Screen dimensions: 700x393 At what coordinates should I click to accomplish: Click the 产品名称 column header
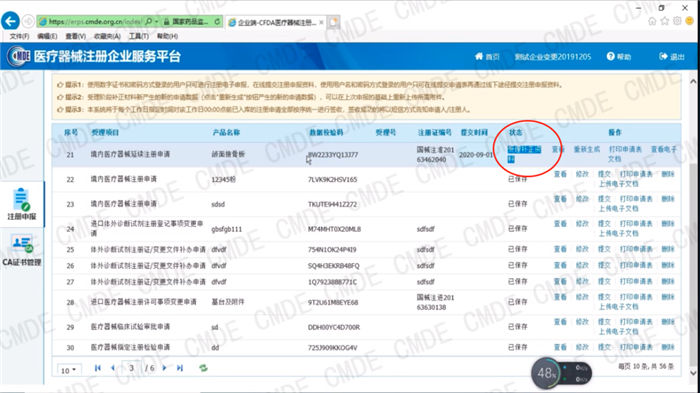(x=226, y=132)
